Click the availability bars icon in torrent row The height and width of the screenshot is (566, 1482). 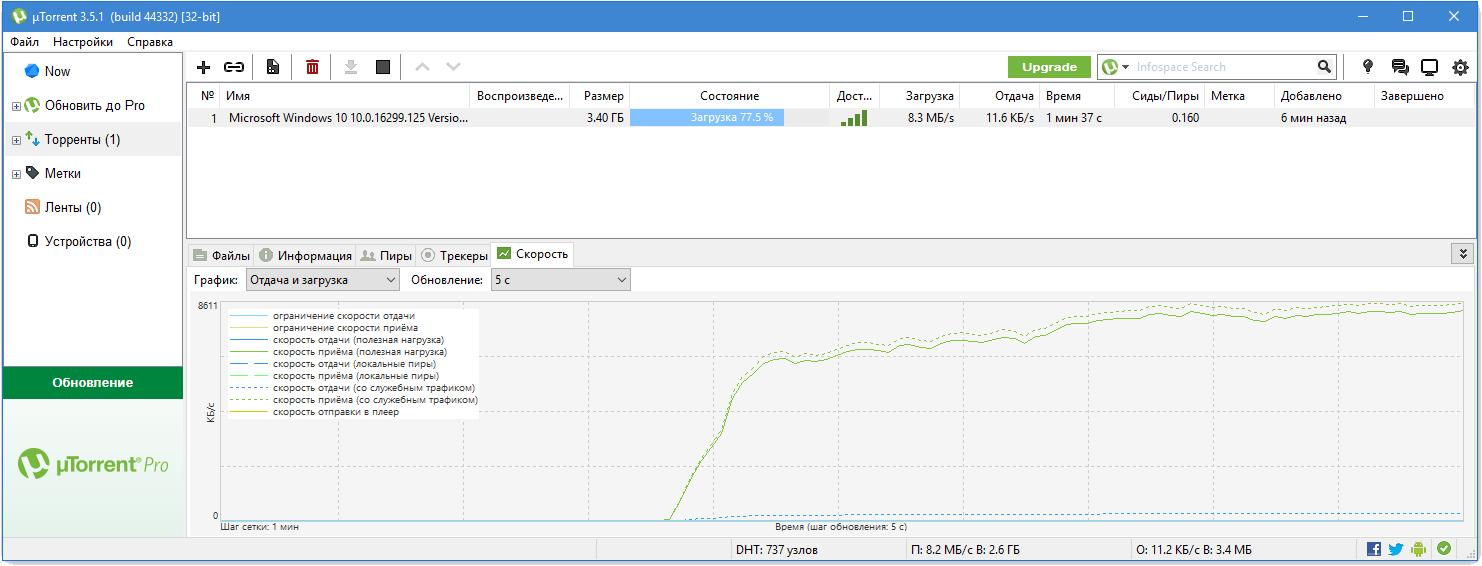tap(854, 118)
